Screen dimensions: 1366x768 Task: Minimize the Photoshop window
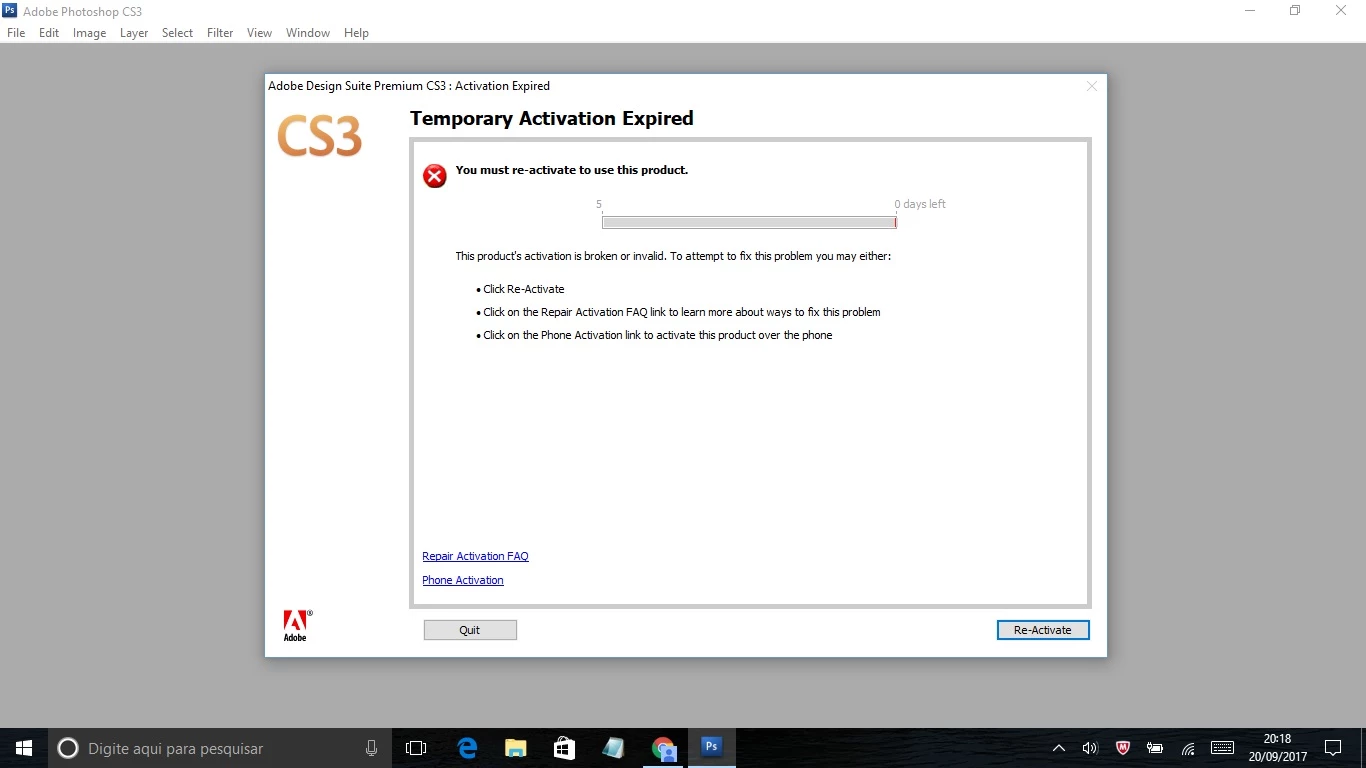pos(1250,11)
